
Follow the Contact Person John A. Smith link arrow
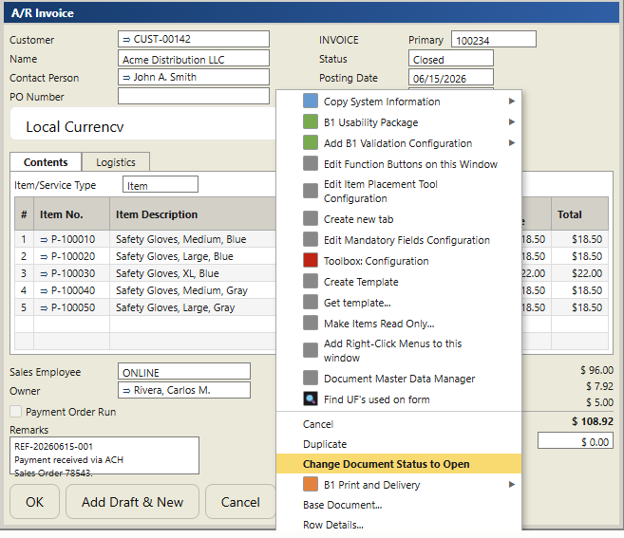click(126, 78)
